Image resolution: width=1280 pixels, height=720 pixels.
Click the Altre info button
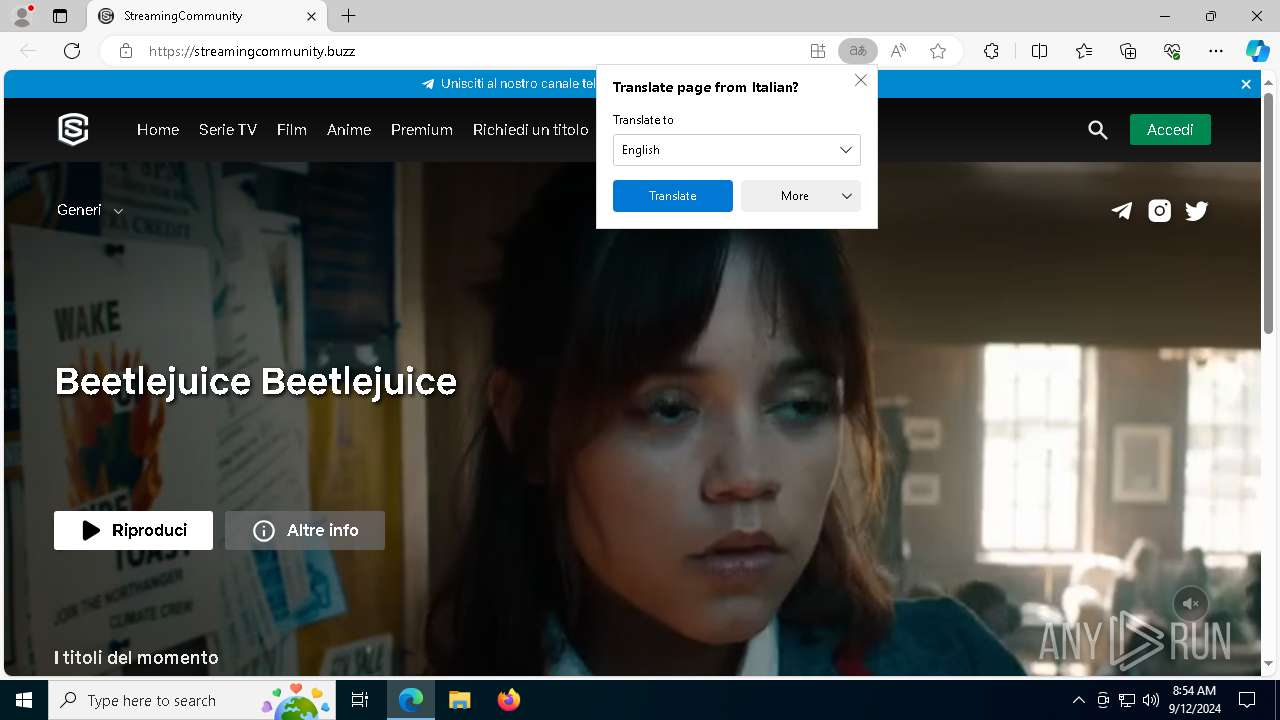(305, 531)
